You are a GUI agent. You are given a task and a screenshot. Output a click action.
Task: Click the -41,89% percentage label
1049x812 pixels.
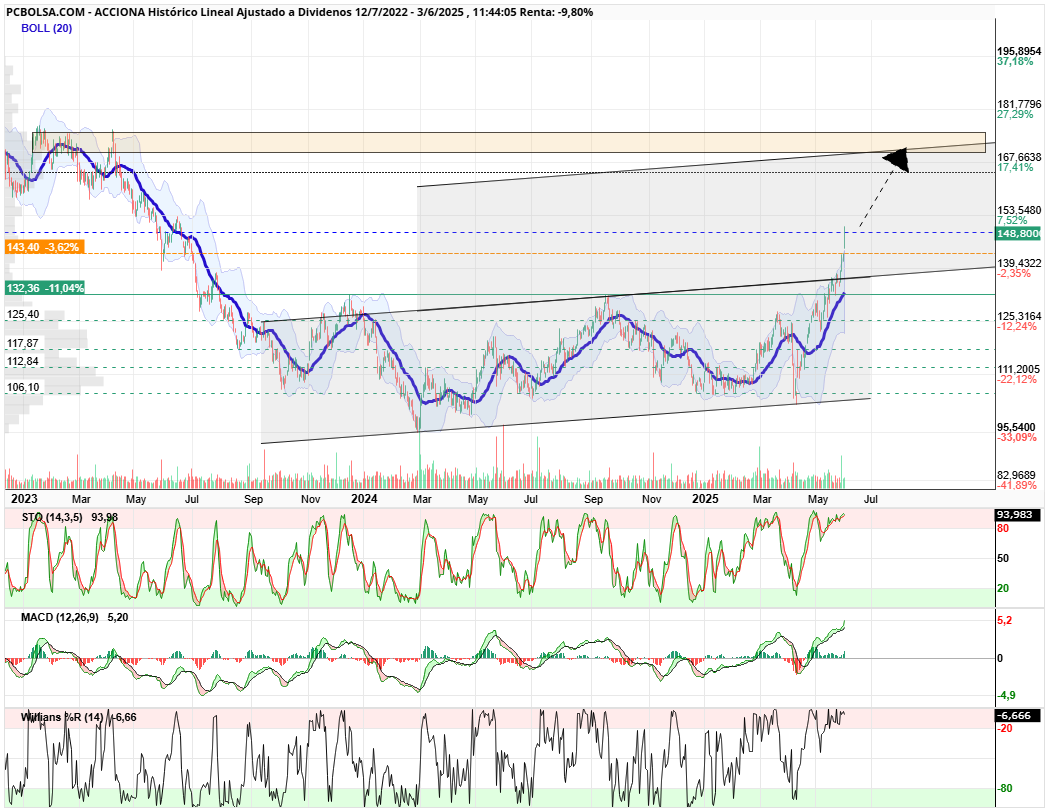1017,485
